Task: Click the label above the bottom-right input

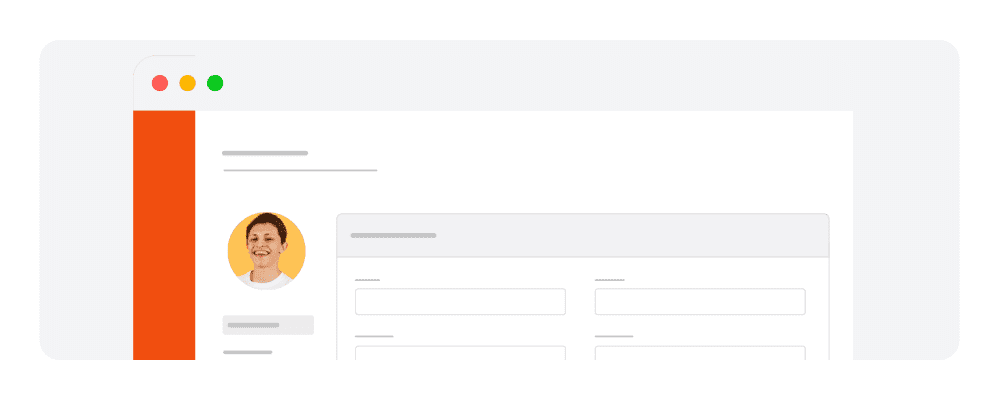Action: pos(614,336)
